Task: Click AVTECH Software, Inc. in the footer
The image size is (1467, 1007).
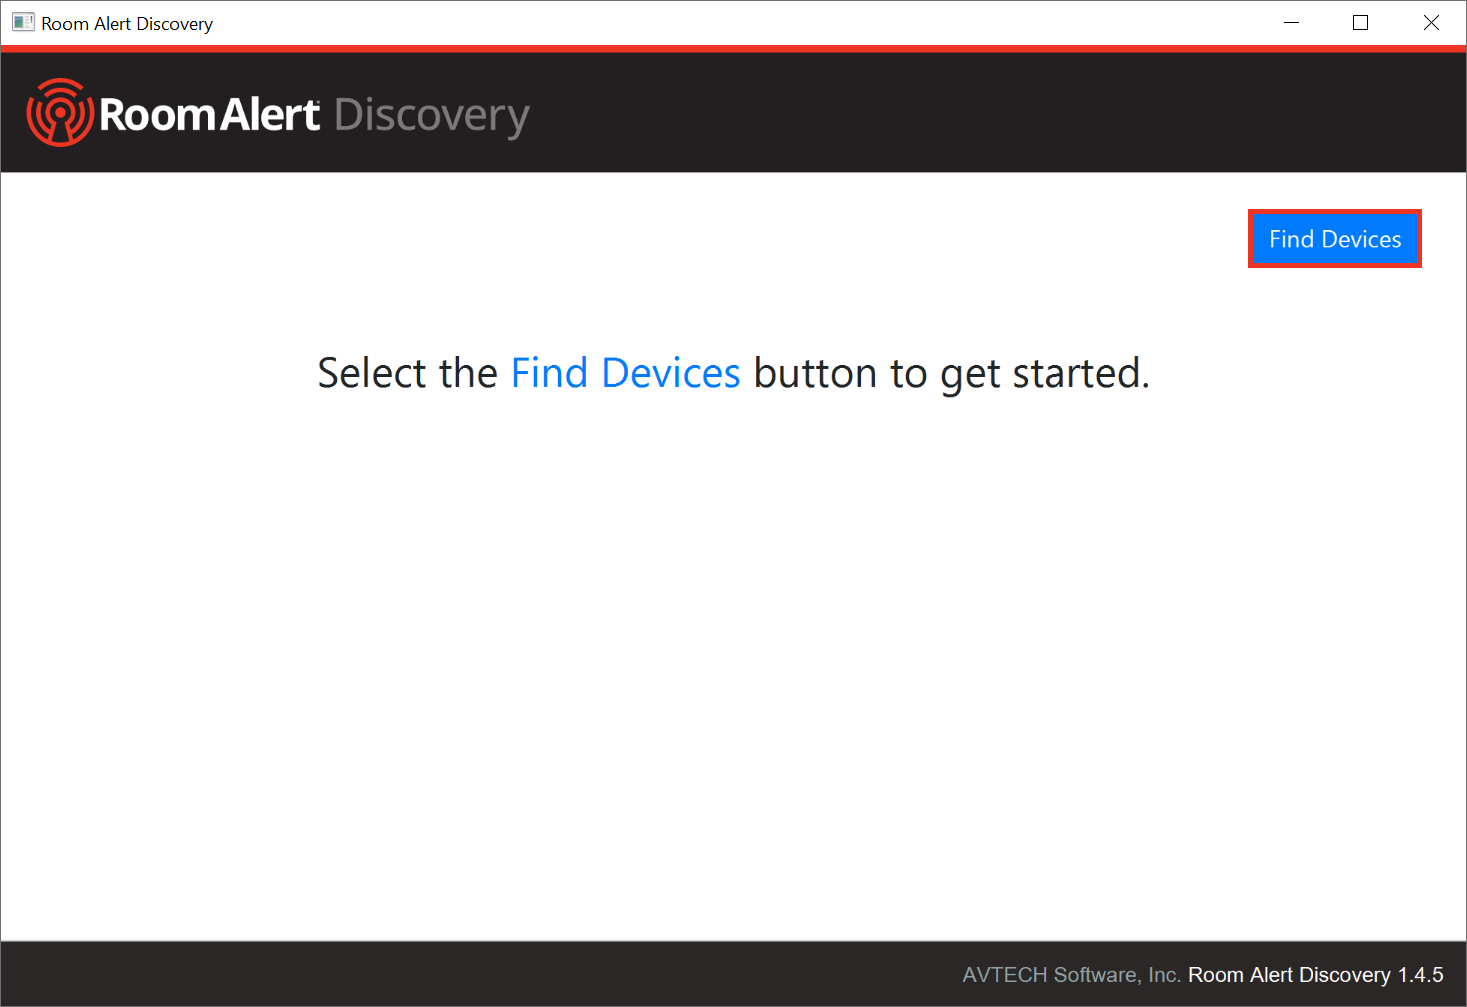Action: 1071,975
